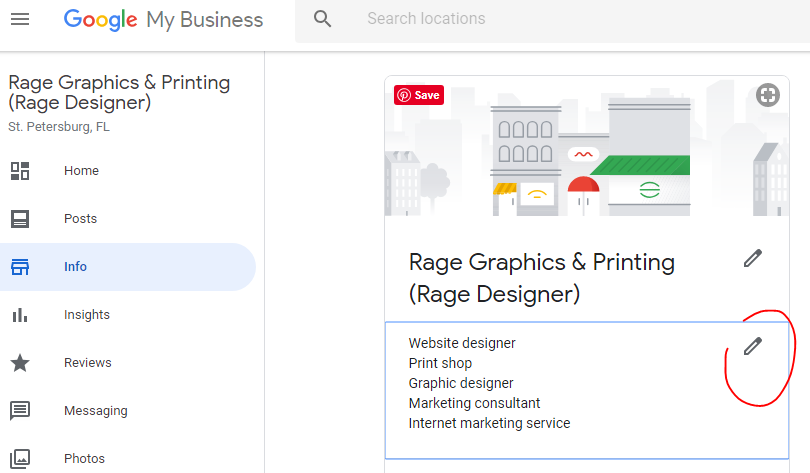Click the Posts icon in sidebar
Screen dimensions: 810x473
[x=20, y=219]
